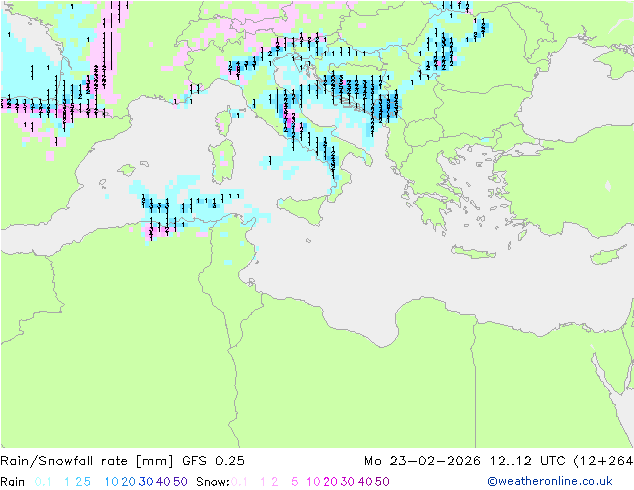Viewport: 634px width, 490px height.
Task: Pick the Rain legend value 10
Action: pos(111,482)
